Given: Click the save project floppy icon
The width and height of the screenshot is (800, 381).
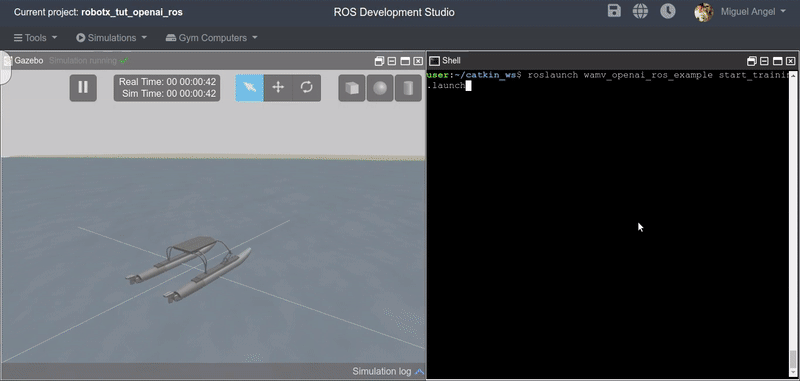Looking at the screenshot, I should (x=614, y=11).
